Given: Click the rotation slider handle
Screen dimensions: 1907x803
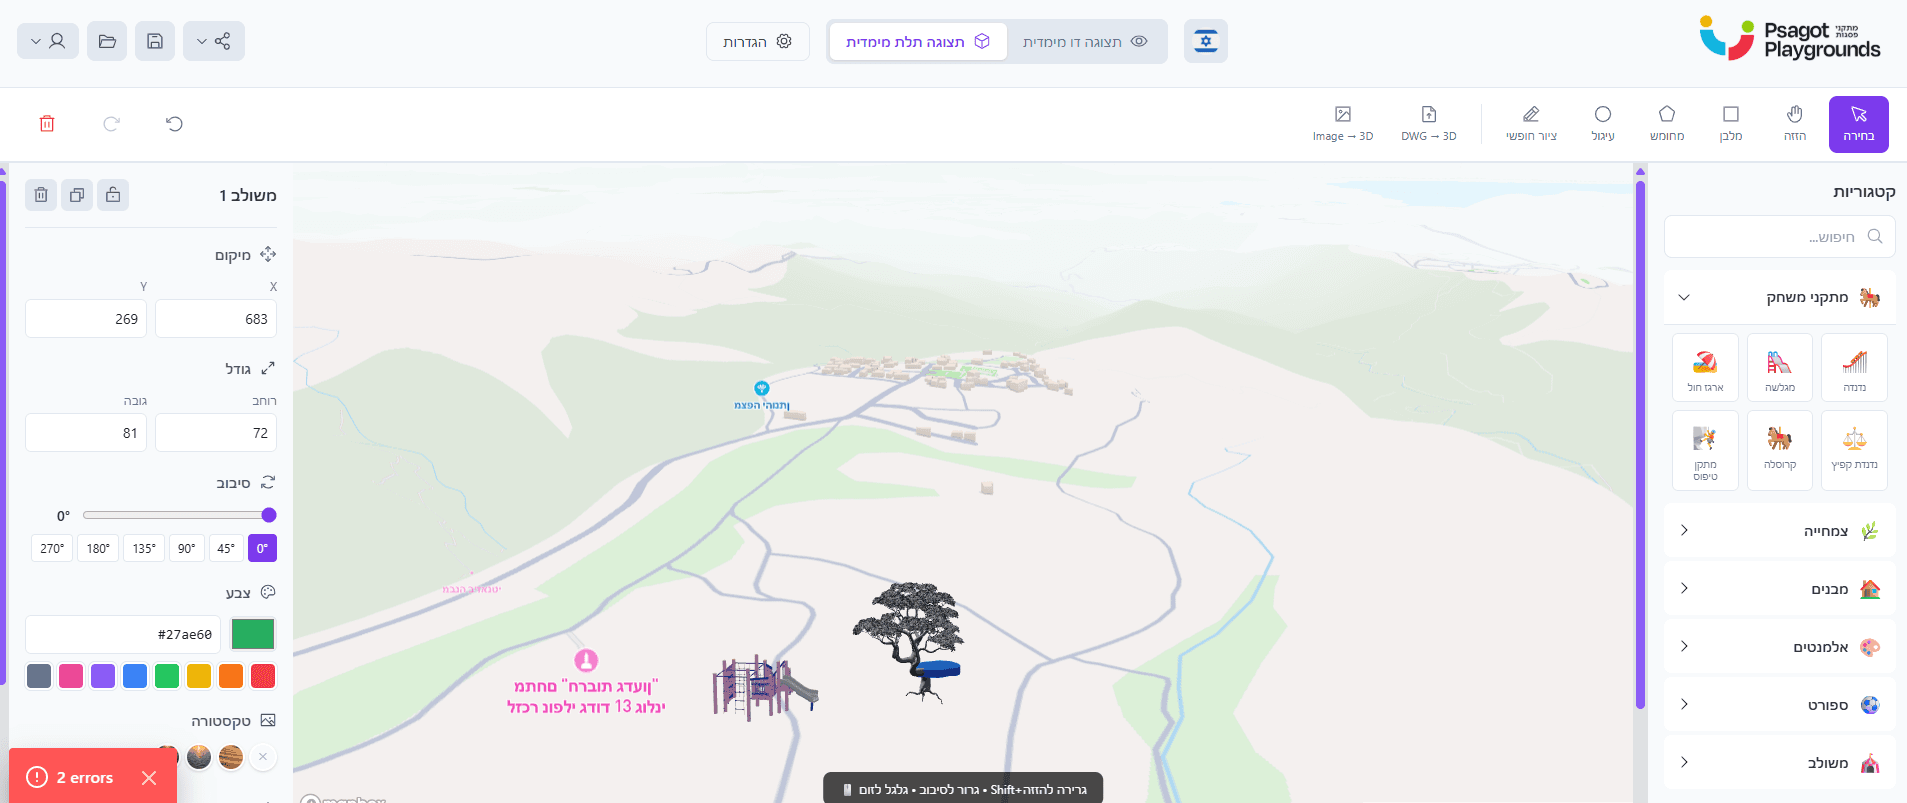Looking at the screenshot, I should (269, 515).
